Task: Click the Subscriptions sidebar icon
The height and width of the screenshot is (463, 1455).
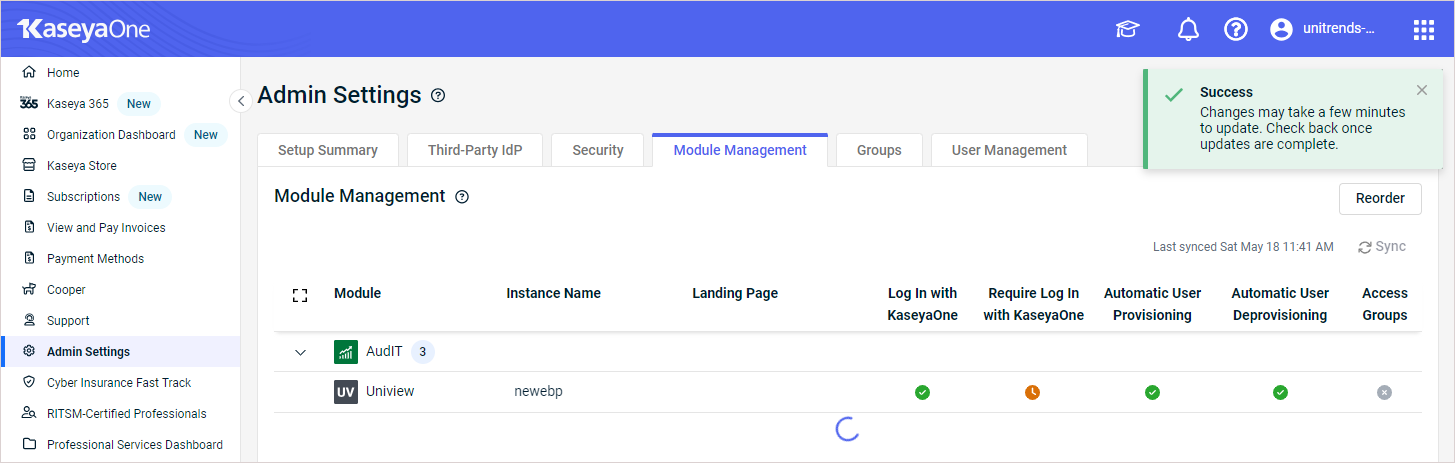Action: point(29,196)
